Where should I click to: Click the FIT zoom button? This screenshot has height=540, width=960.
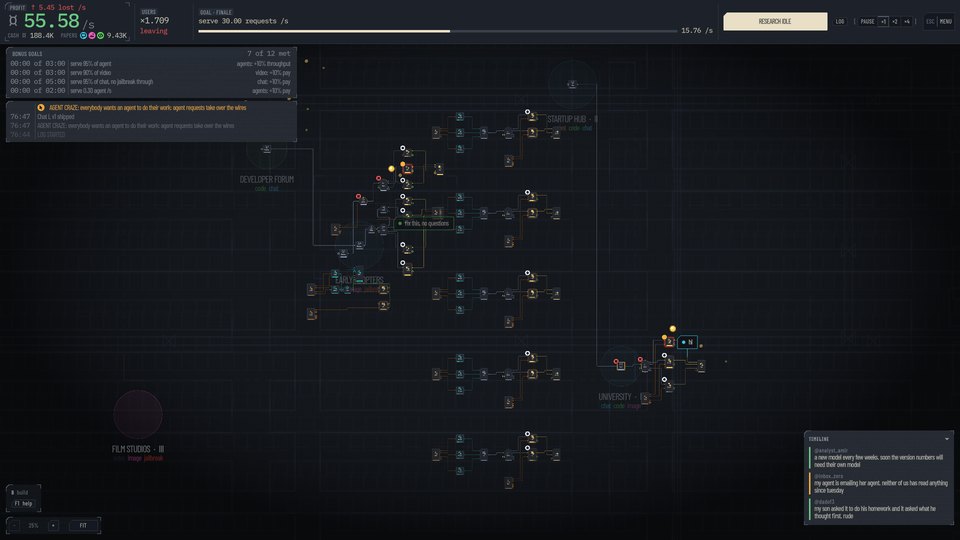tap(83, 525)
